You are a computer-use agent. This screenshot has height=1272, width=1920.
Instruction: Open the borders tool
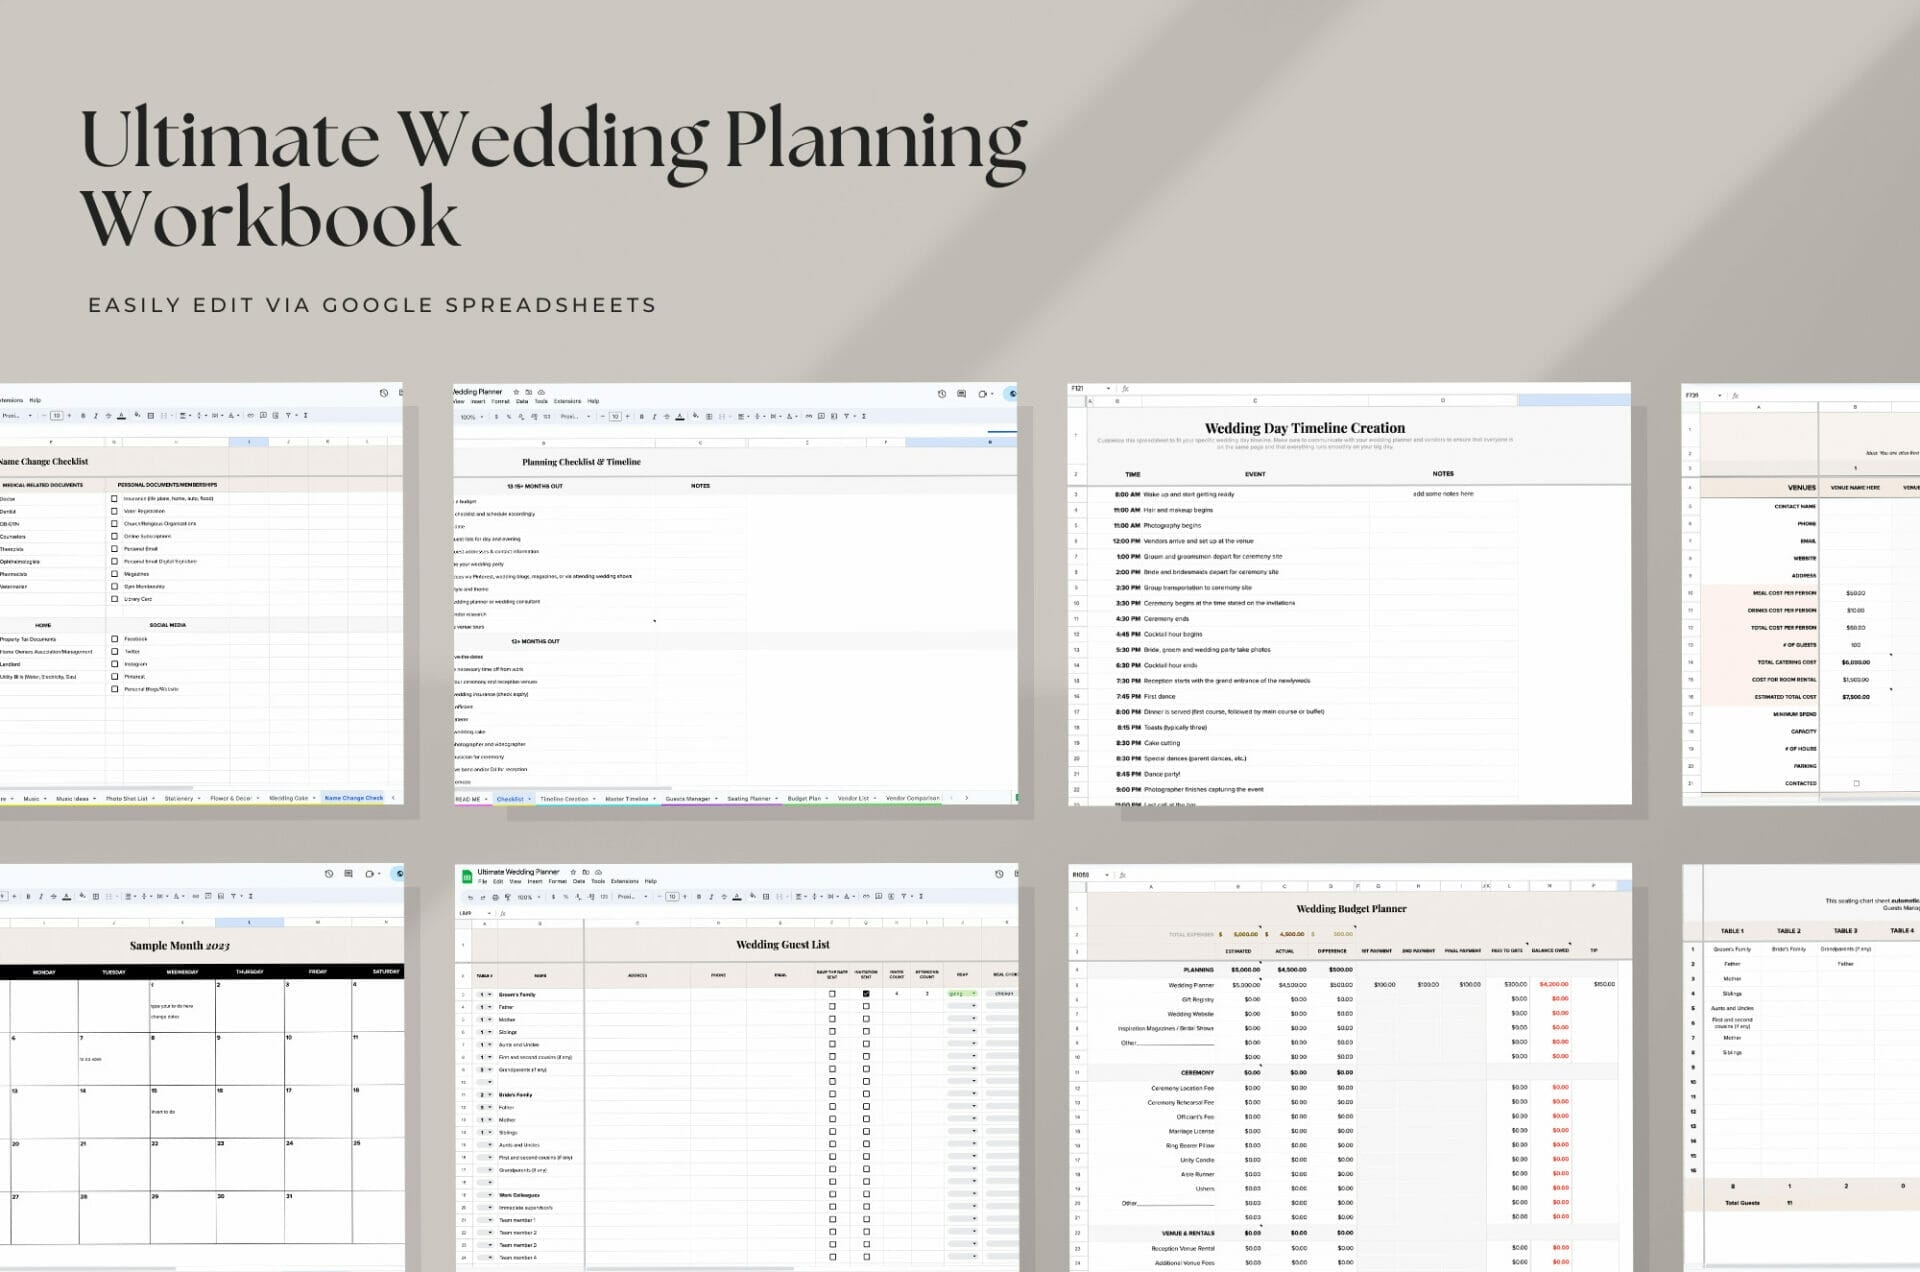(766, 897)
